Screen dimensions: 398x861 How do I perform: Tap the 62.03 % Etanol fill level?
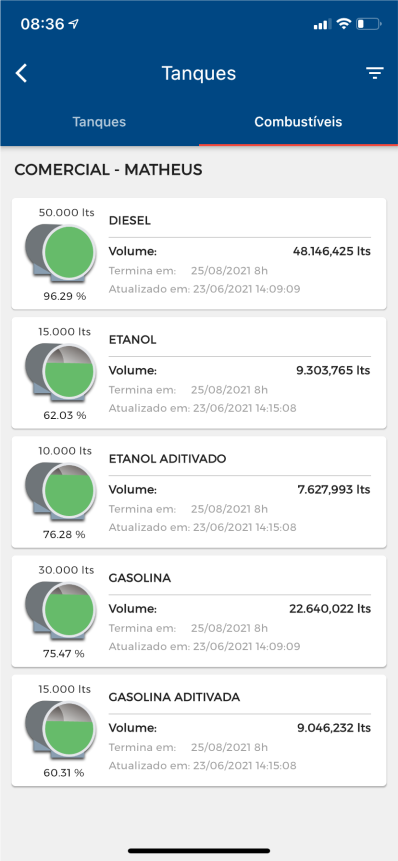coord(65,415)
